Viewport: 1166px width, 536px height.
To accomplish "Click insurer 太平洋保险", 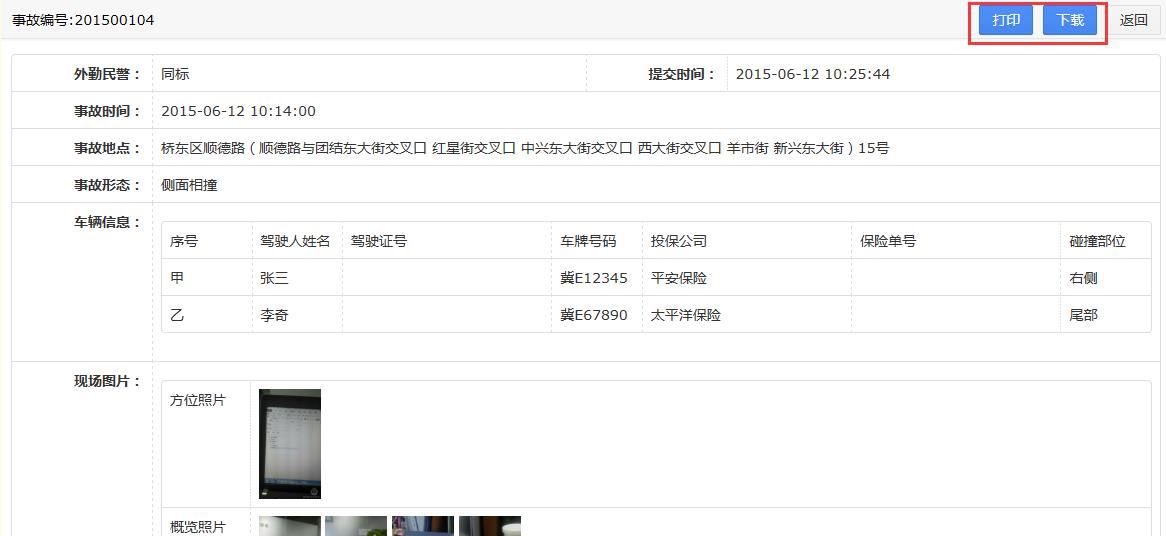I will 686,315.
